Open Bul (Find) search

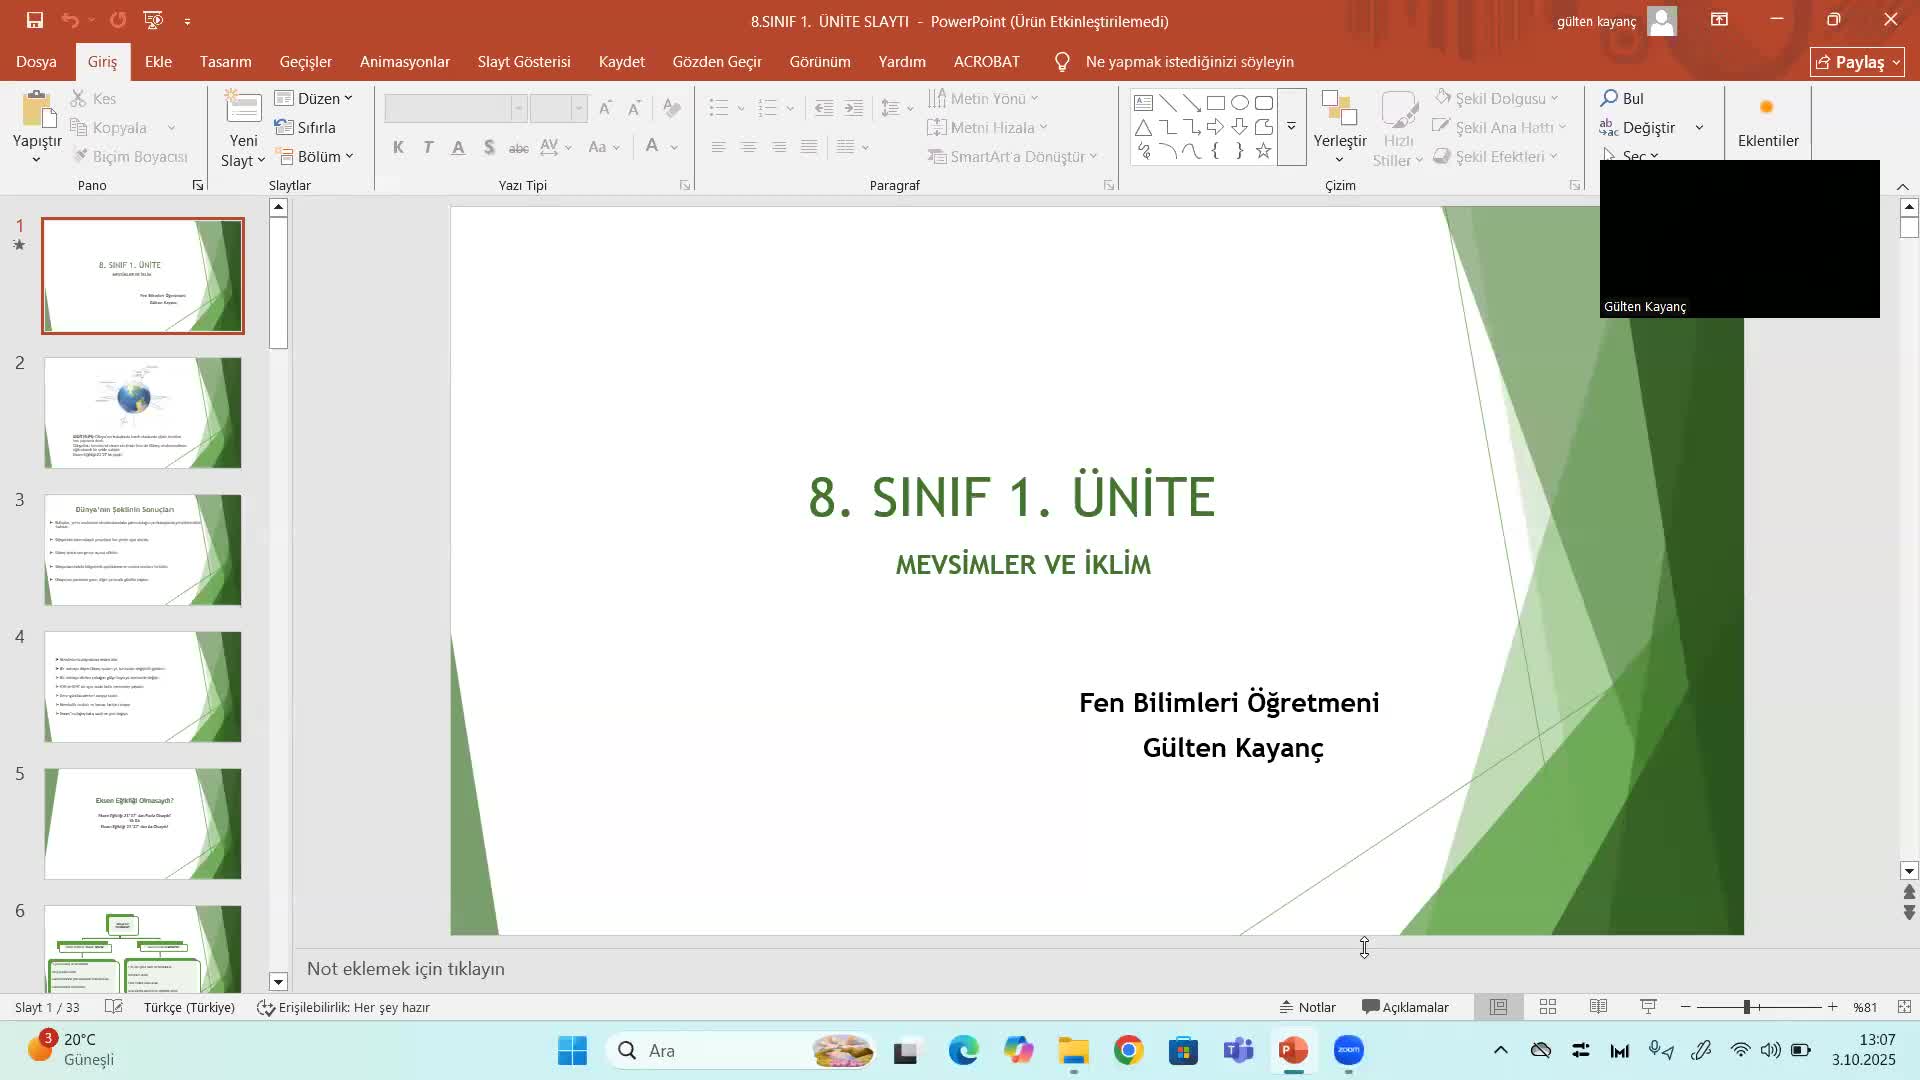1625,98
